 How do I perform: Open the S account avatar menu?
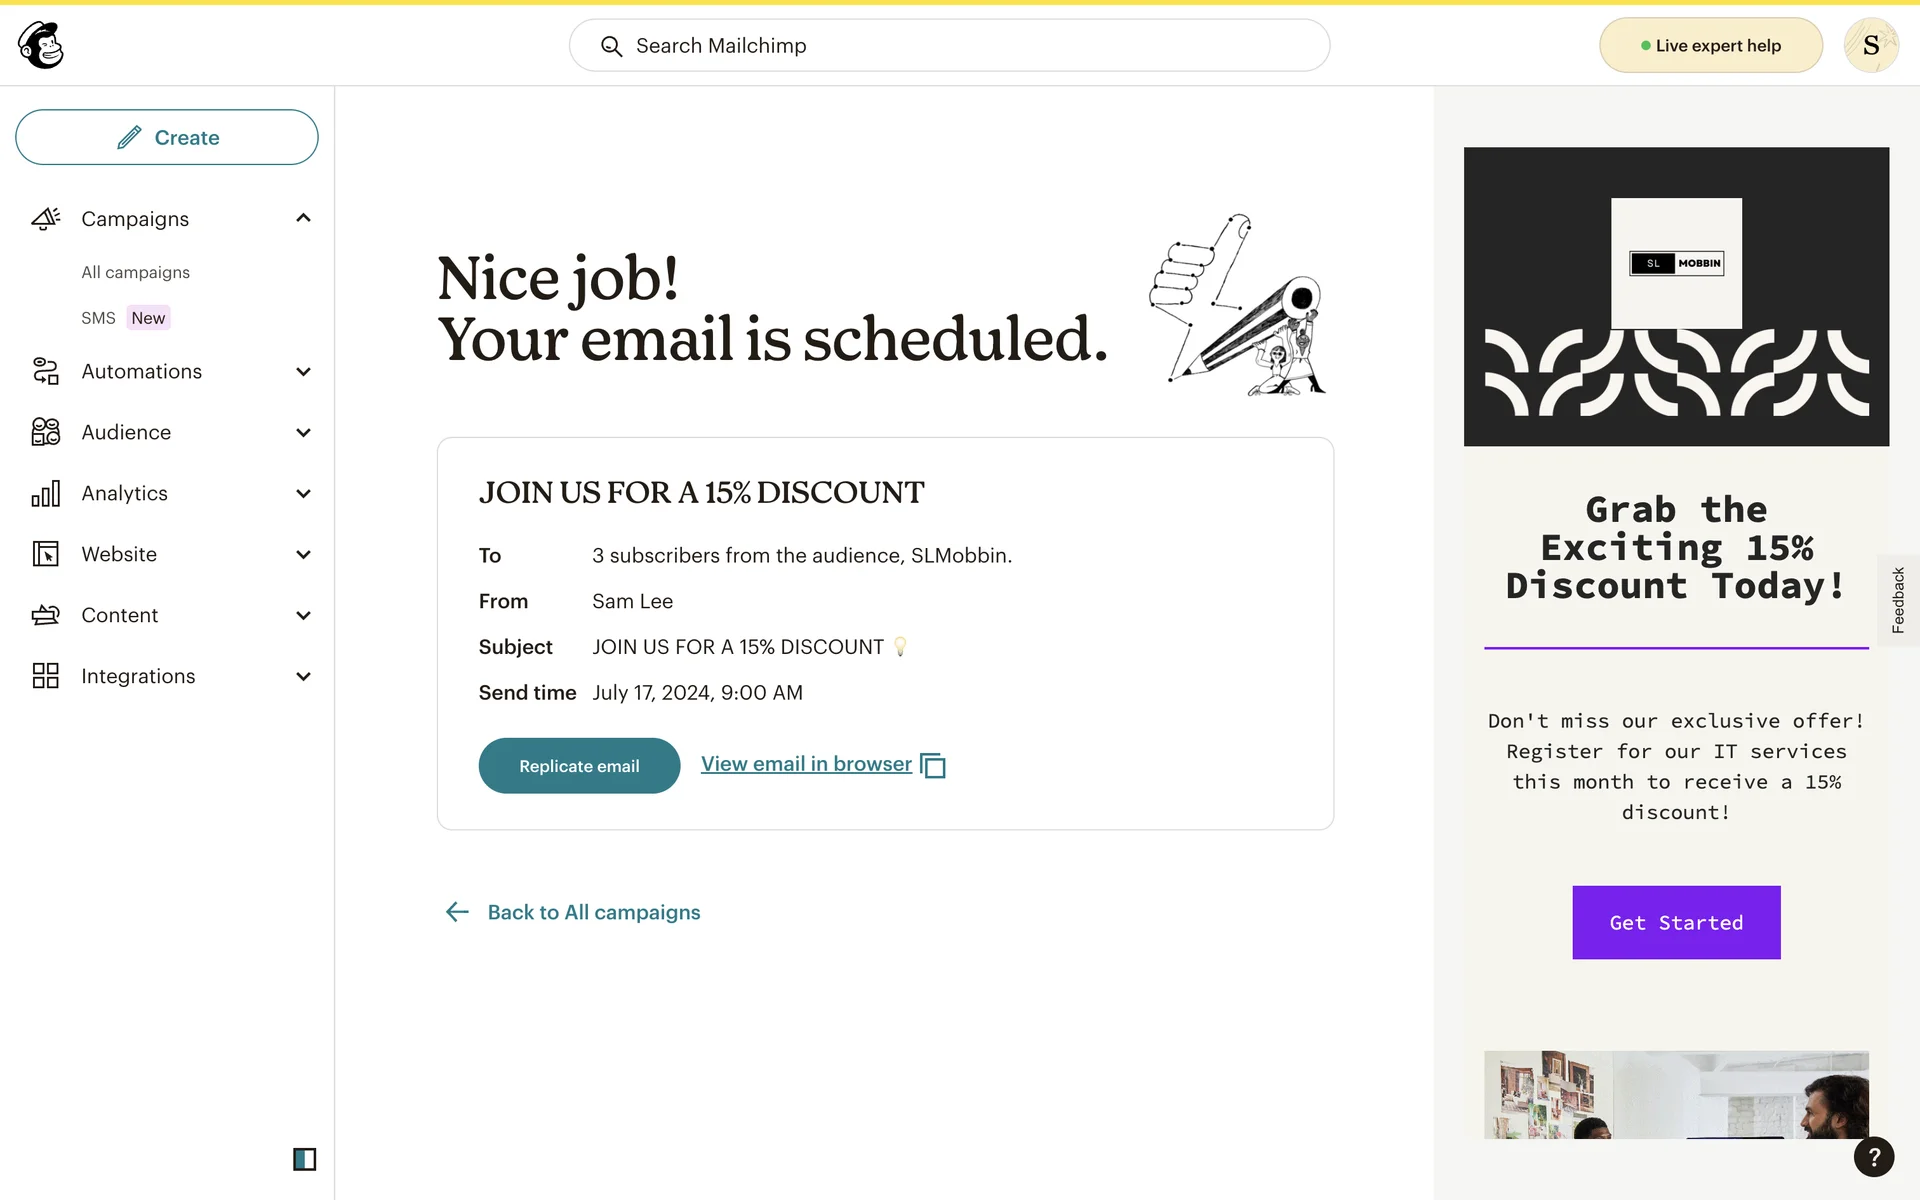tap(1870, 45)
